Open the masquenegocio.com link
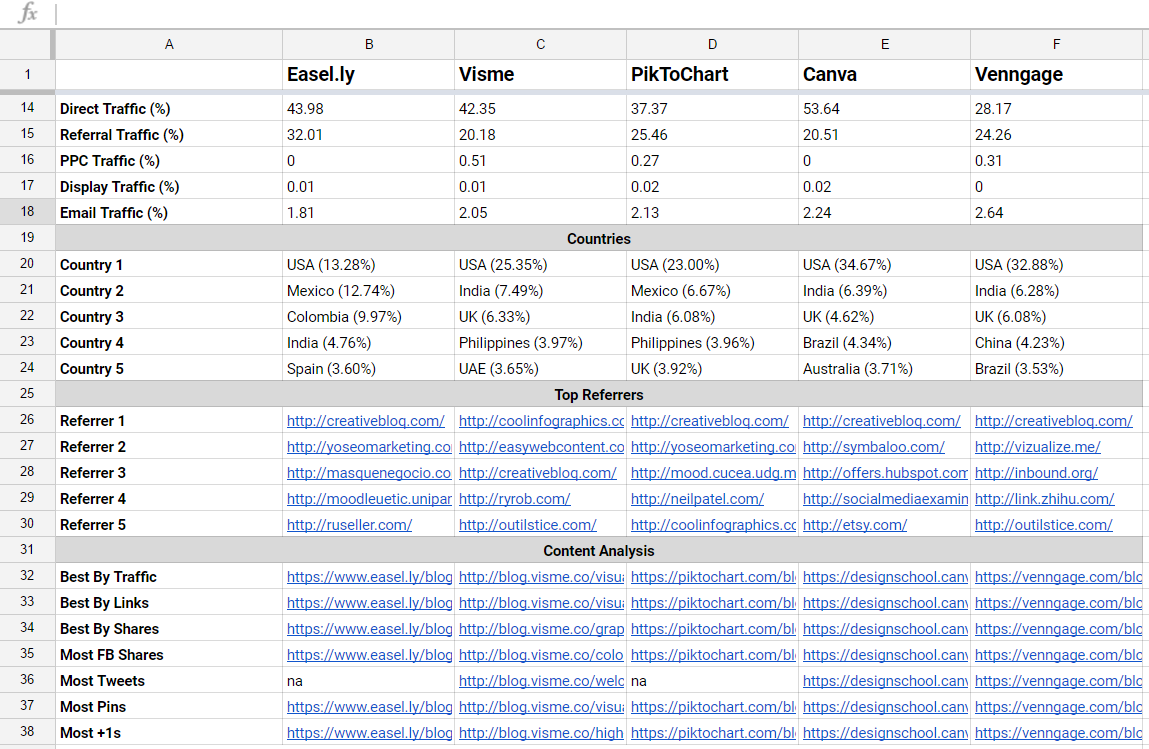Image resolution: width=1149 pixels, height=749 pixels. coord(369,473)
